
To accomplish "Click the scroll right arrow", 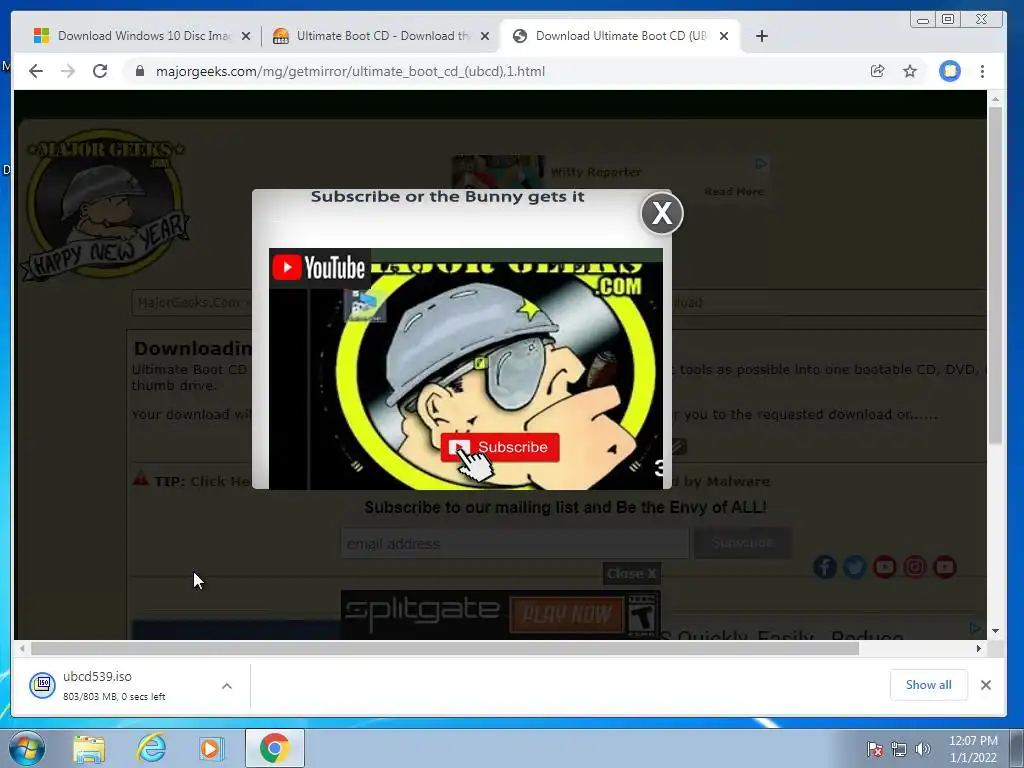I will point(978,648).
